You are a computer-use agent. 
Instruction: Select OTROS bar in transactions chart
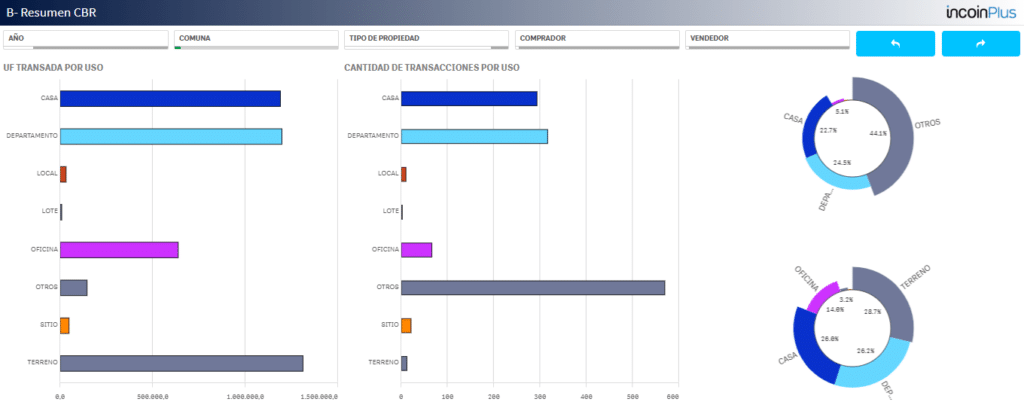coord(533,287)
